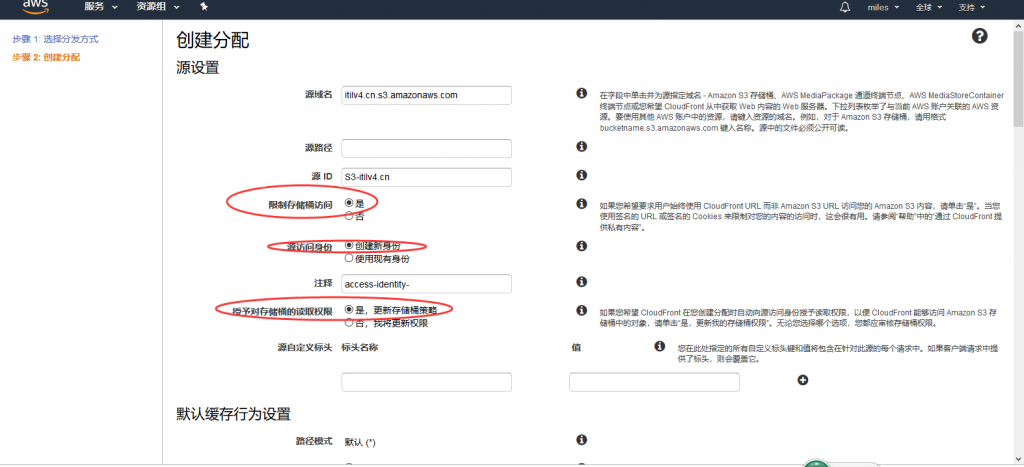Show info for 源访问身份 option
This screenshot has width=1024, height=467.
click(x=581, y=246)
